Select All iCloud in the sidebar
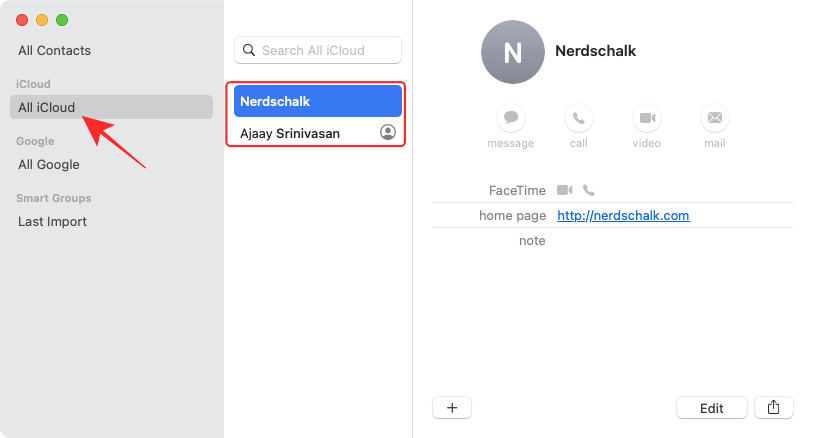The width and height of the screenshot is (813, 438). [47, 107]
